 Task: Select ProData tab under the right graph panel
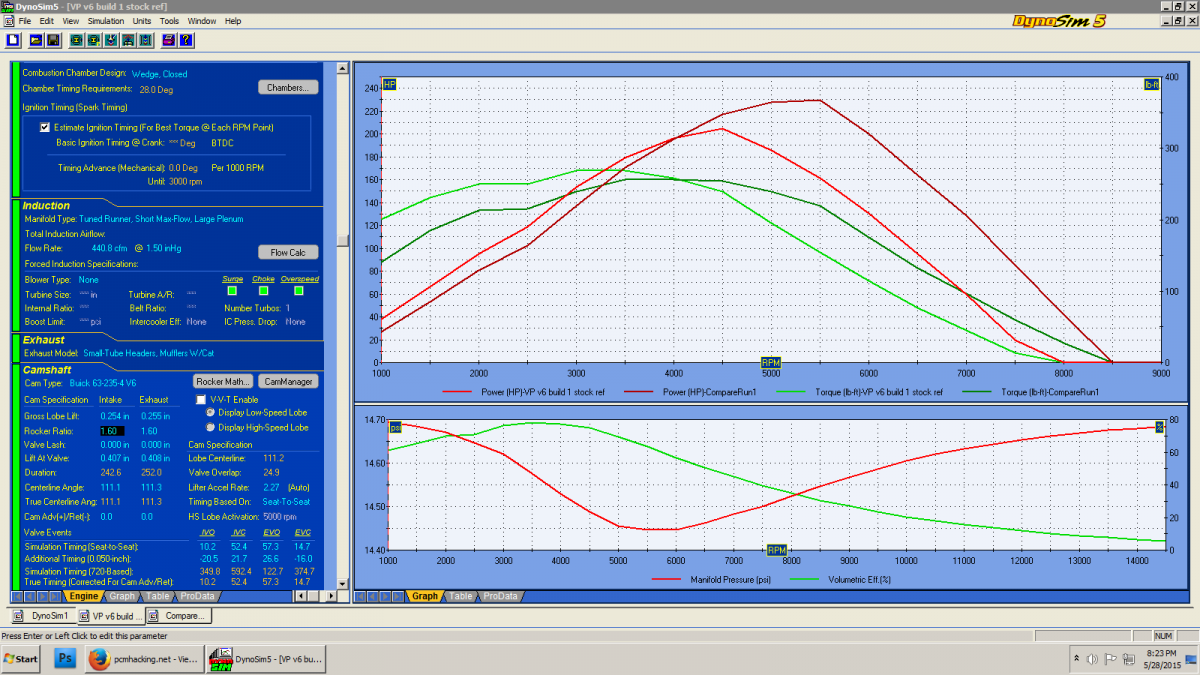click(x=501, y=596)
